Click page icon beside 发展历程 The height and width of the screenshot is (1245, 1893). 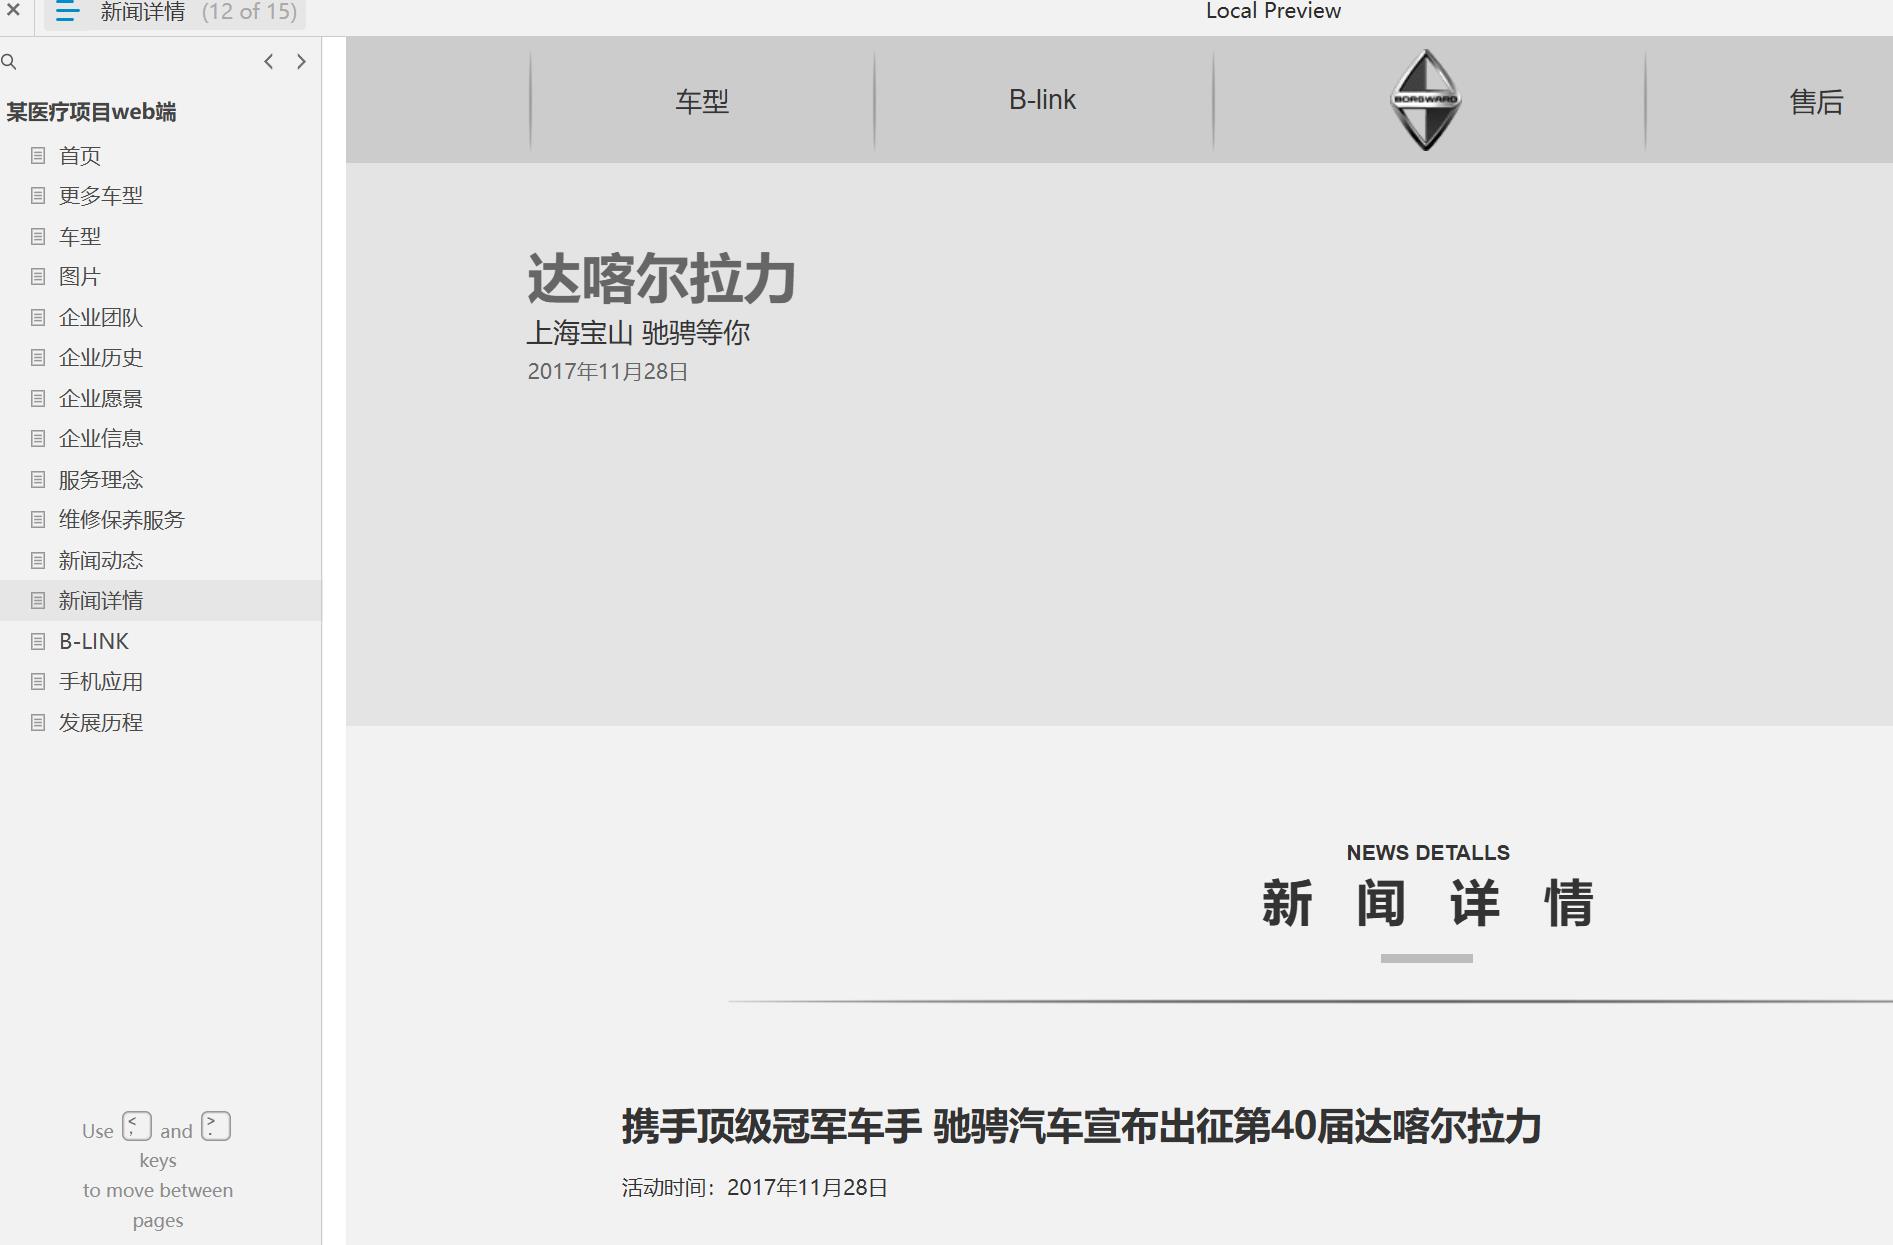pyautogui.click(x=38, y=722)
